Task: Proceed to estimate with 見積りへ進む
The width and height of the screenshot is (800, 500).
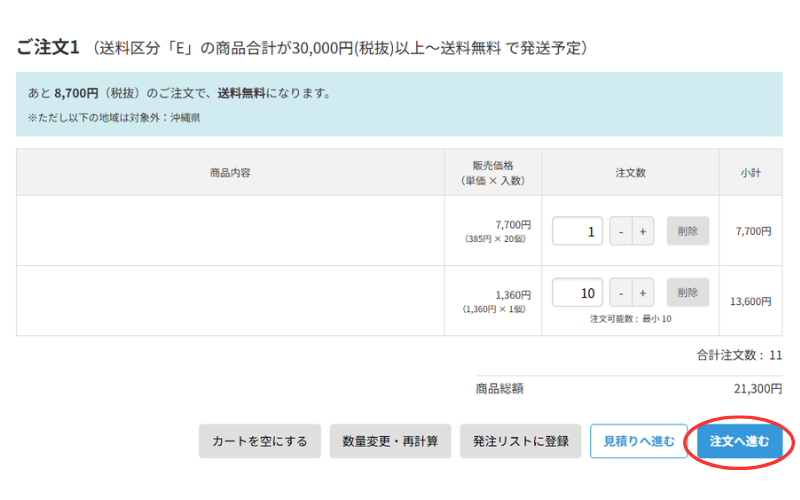Action: click(638, 441)
